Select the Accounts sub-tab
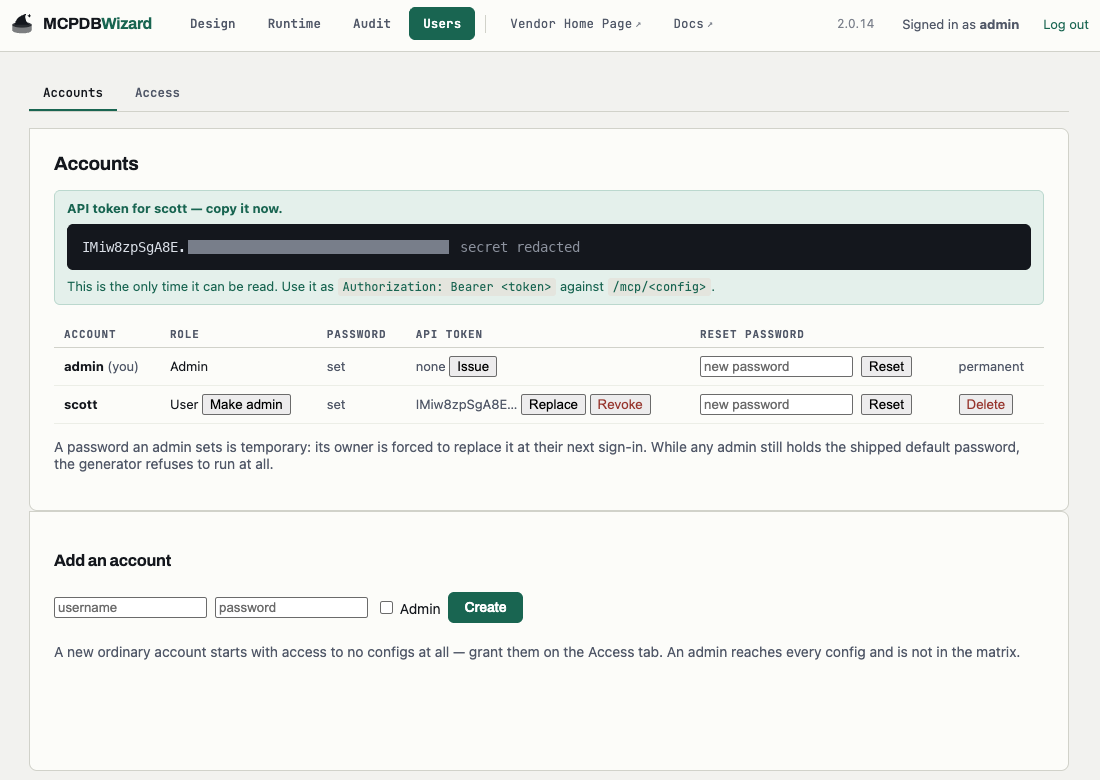Viewport: 1100px width, 780px height. coord(73,93)
